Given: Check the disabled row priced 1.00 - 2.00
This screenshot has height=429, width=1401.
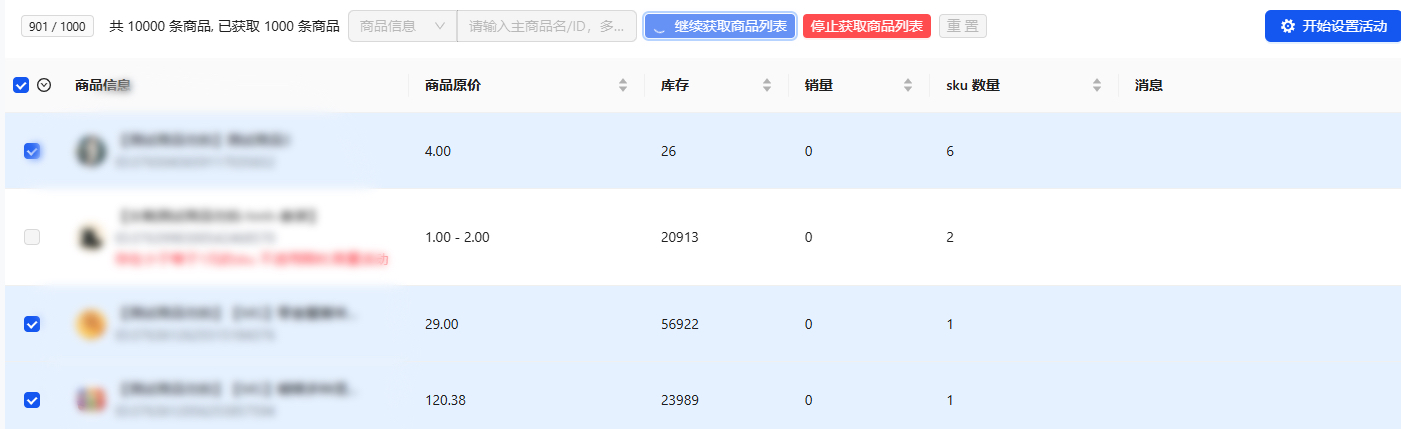Looking at the screenshot, I should pos(32,237).
